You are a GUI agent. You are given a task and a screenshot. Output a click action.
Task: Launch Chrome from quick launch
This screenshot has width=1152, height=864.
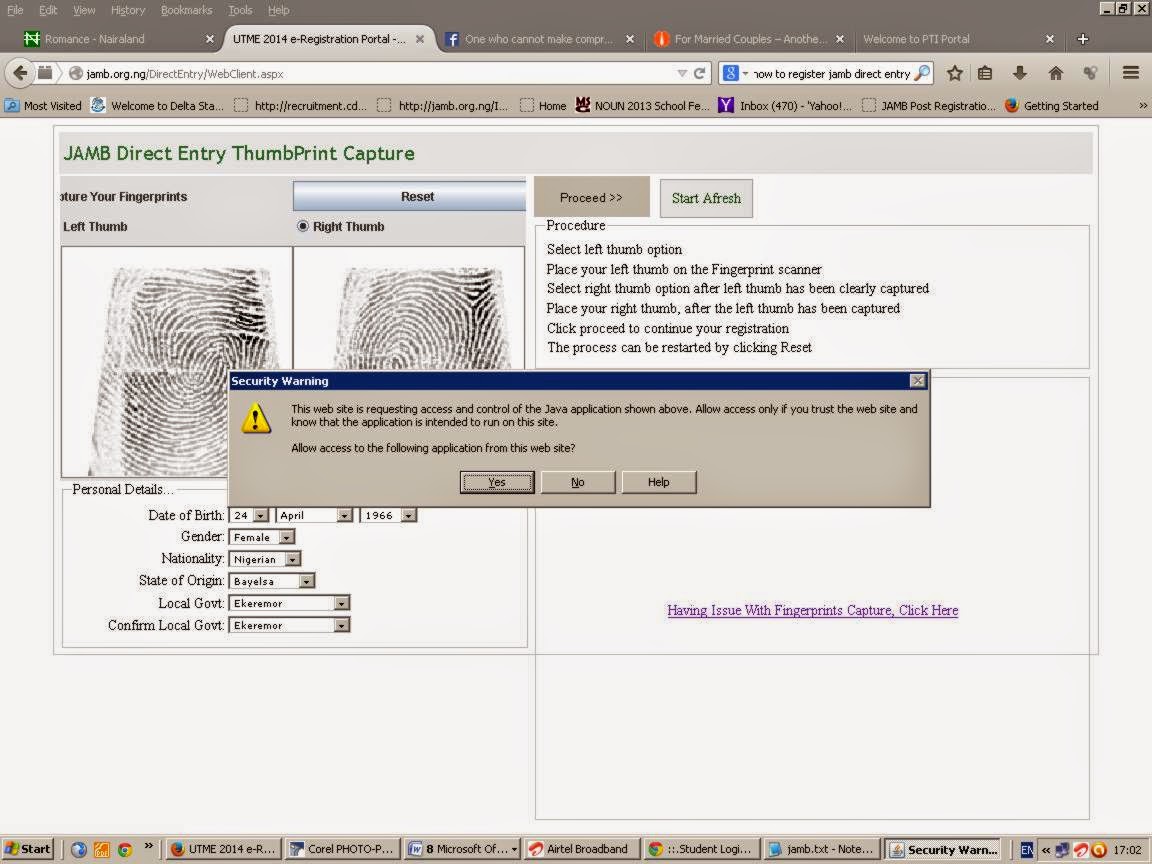(124, 850)
